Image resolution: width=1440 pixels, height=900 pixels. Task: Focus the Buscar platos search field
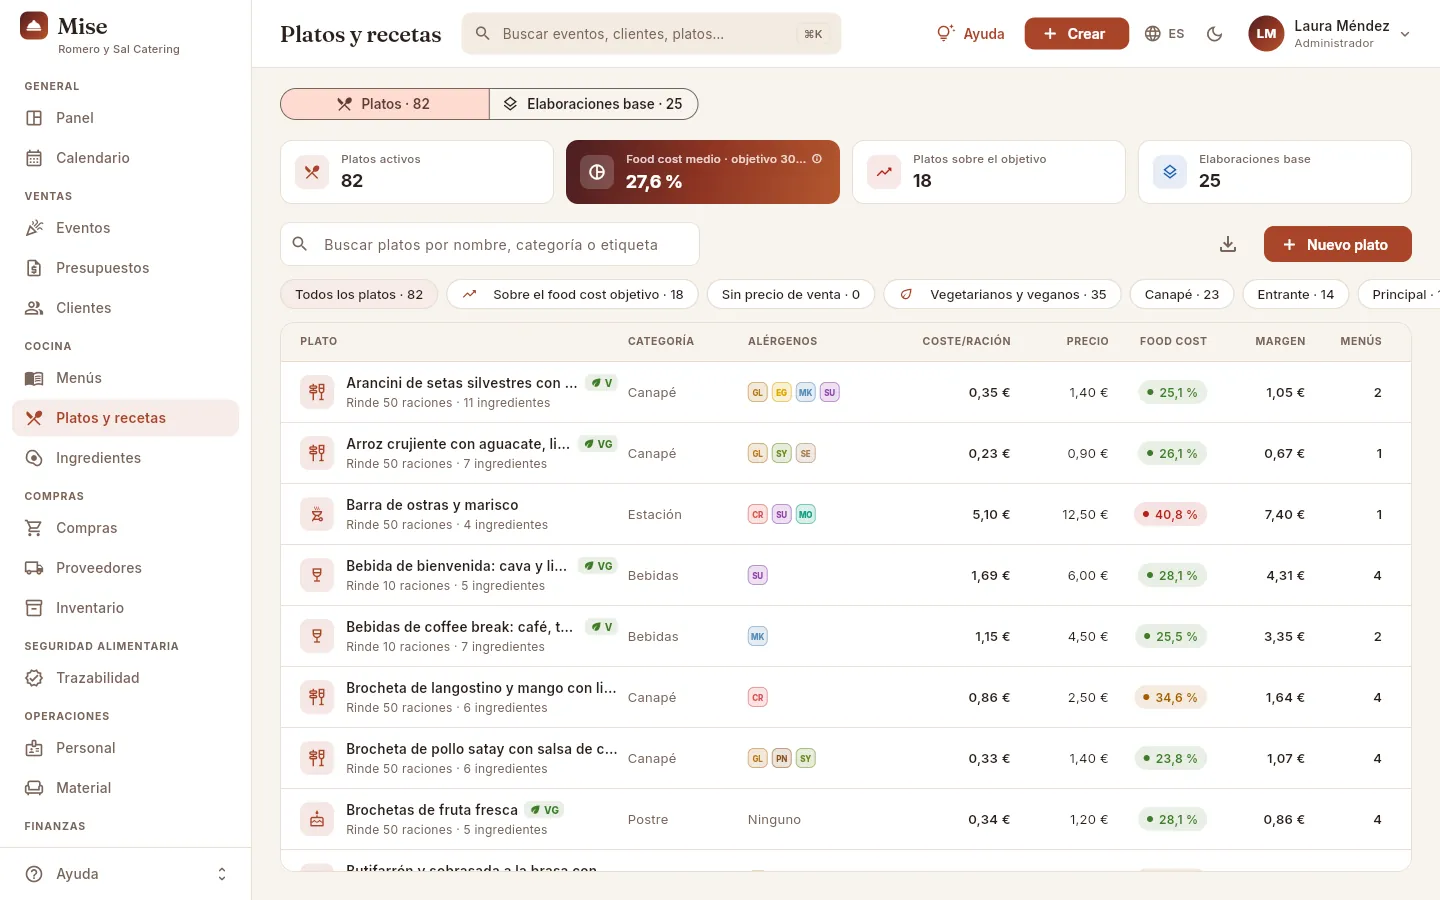[x=490, y=244]
